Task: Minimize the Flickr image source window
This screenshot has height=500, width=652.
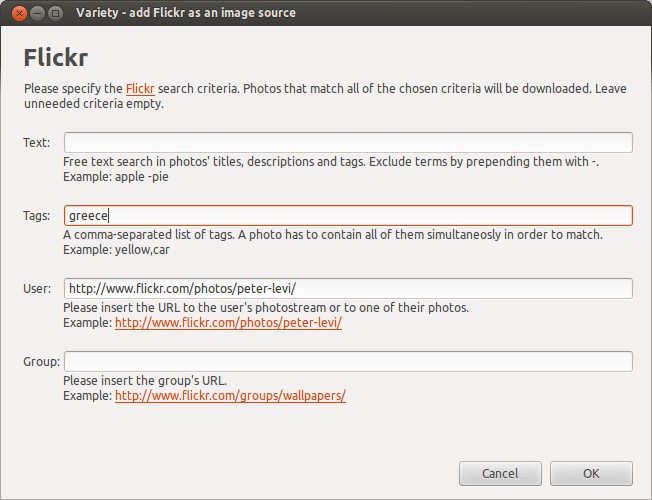Action: 36,13
